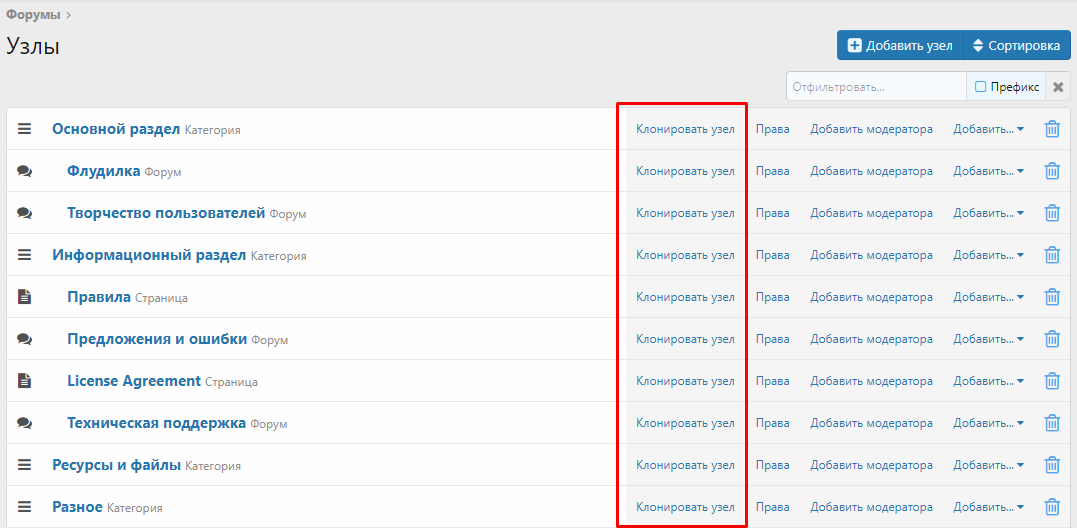Click Клонировать узел for Флудилка
This screenshot has width=1077, height=528.
click(685, 171)
